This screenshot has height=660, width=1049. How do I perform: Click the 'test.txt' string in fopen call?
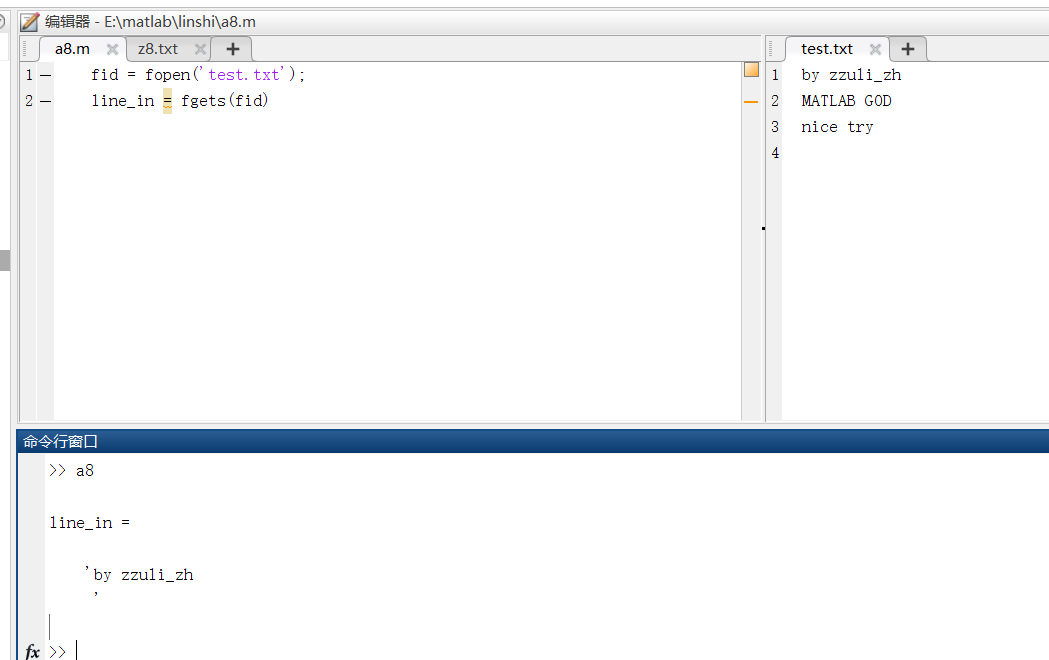(246, 74)
